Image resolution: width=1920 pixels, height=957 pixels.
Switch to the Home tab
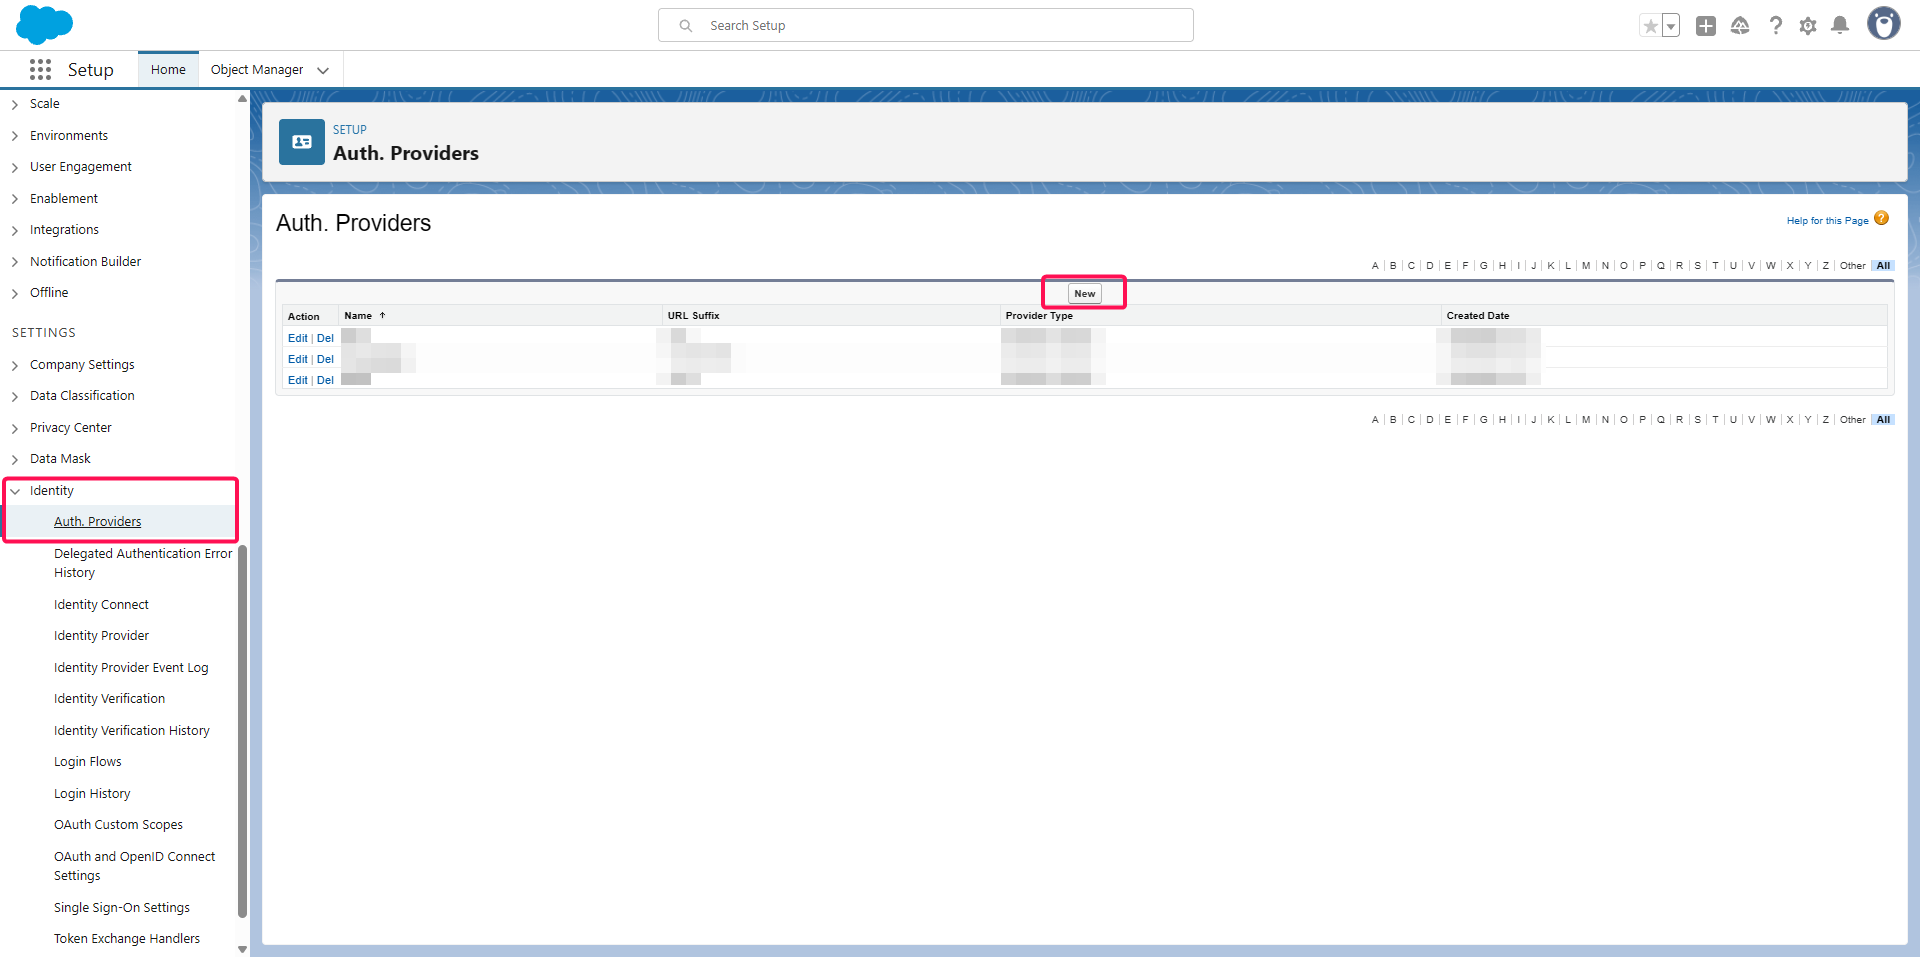pyautogui.click(x=168, y=70)
